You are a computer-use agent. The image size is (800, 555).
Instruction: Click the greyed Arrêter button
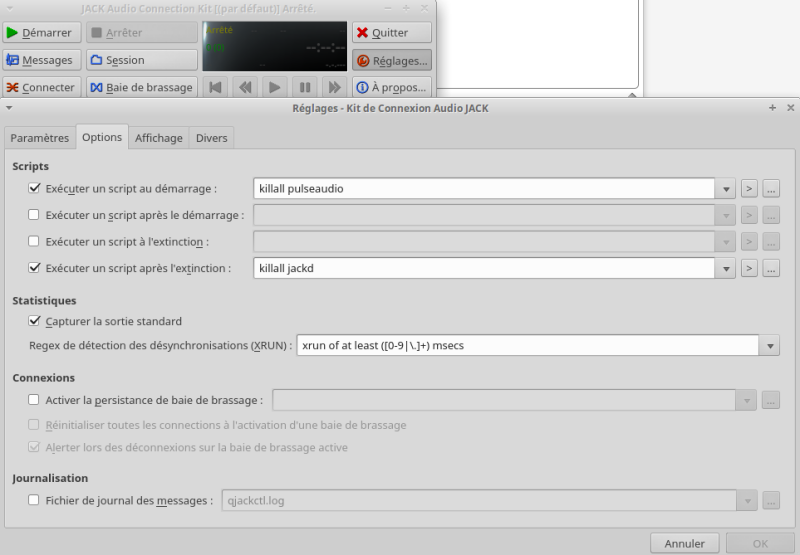pyautogui.click(x=142, y=33)
